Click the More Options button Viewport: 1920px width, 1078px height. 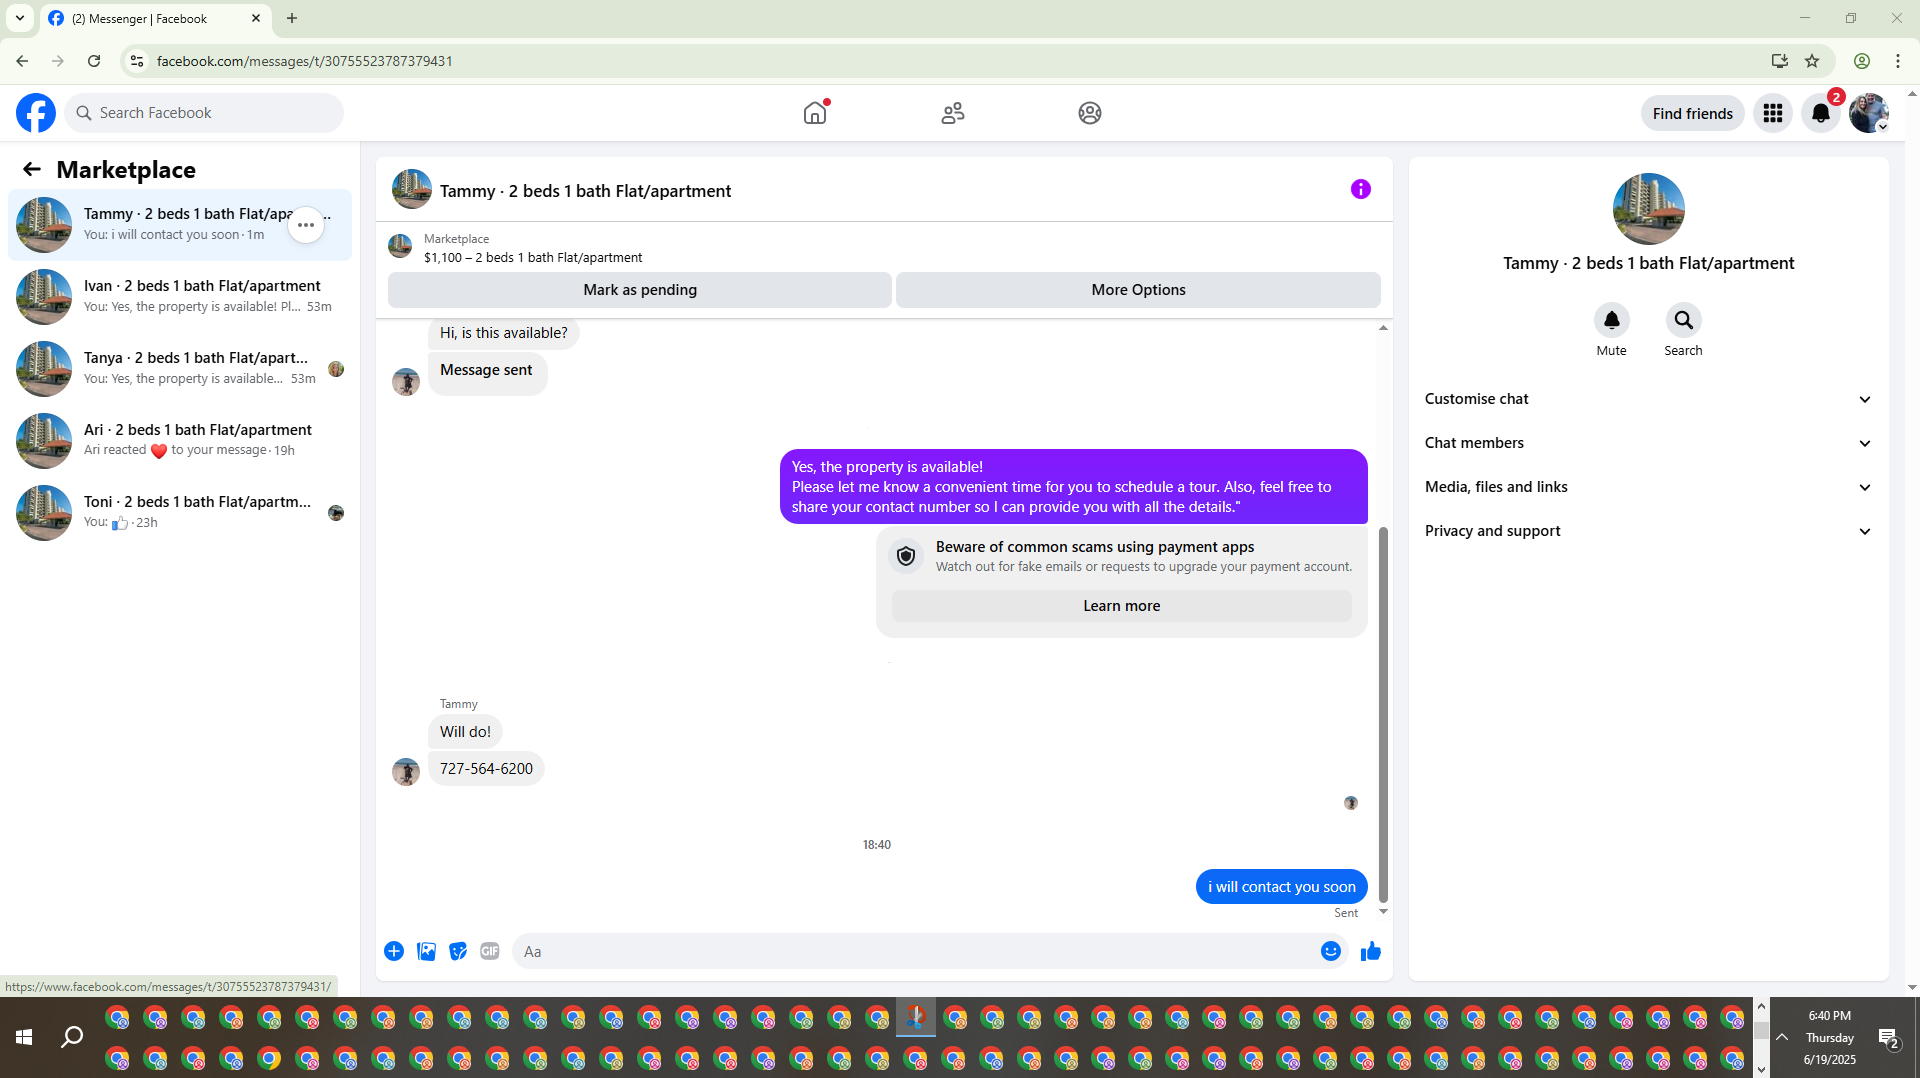click(x=1138, y=290)
